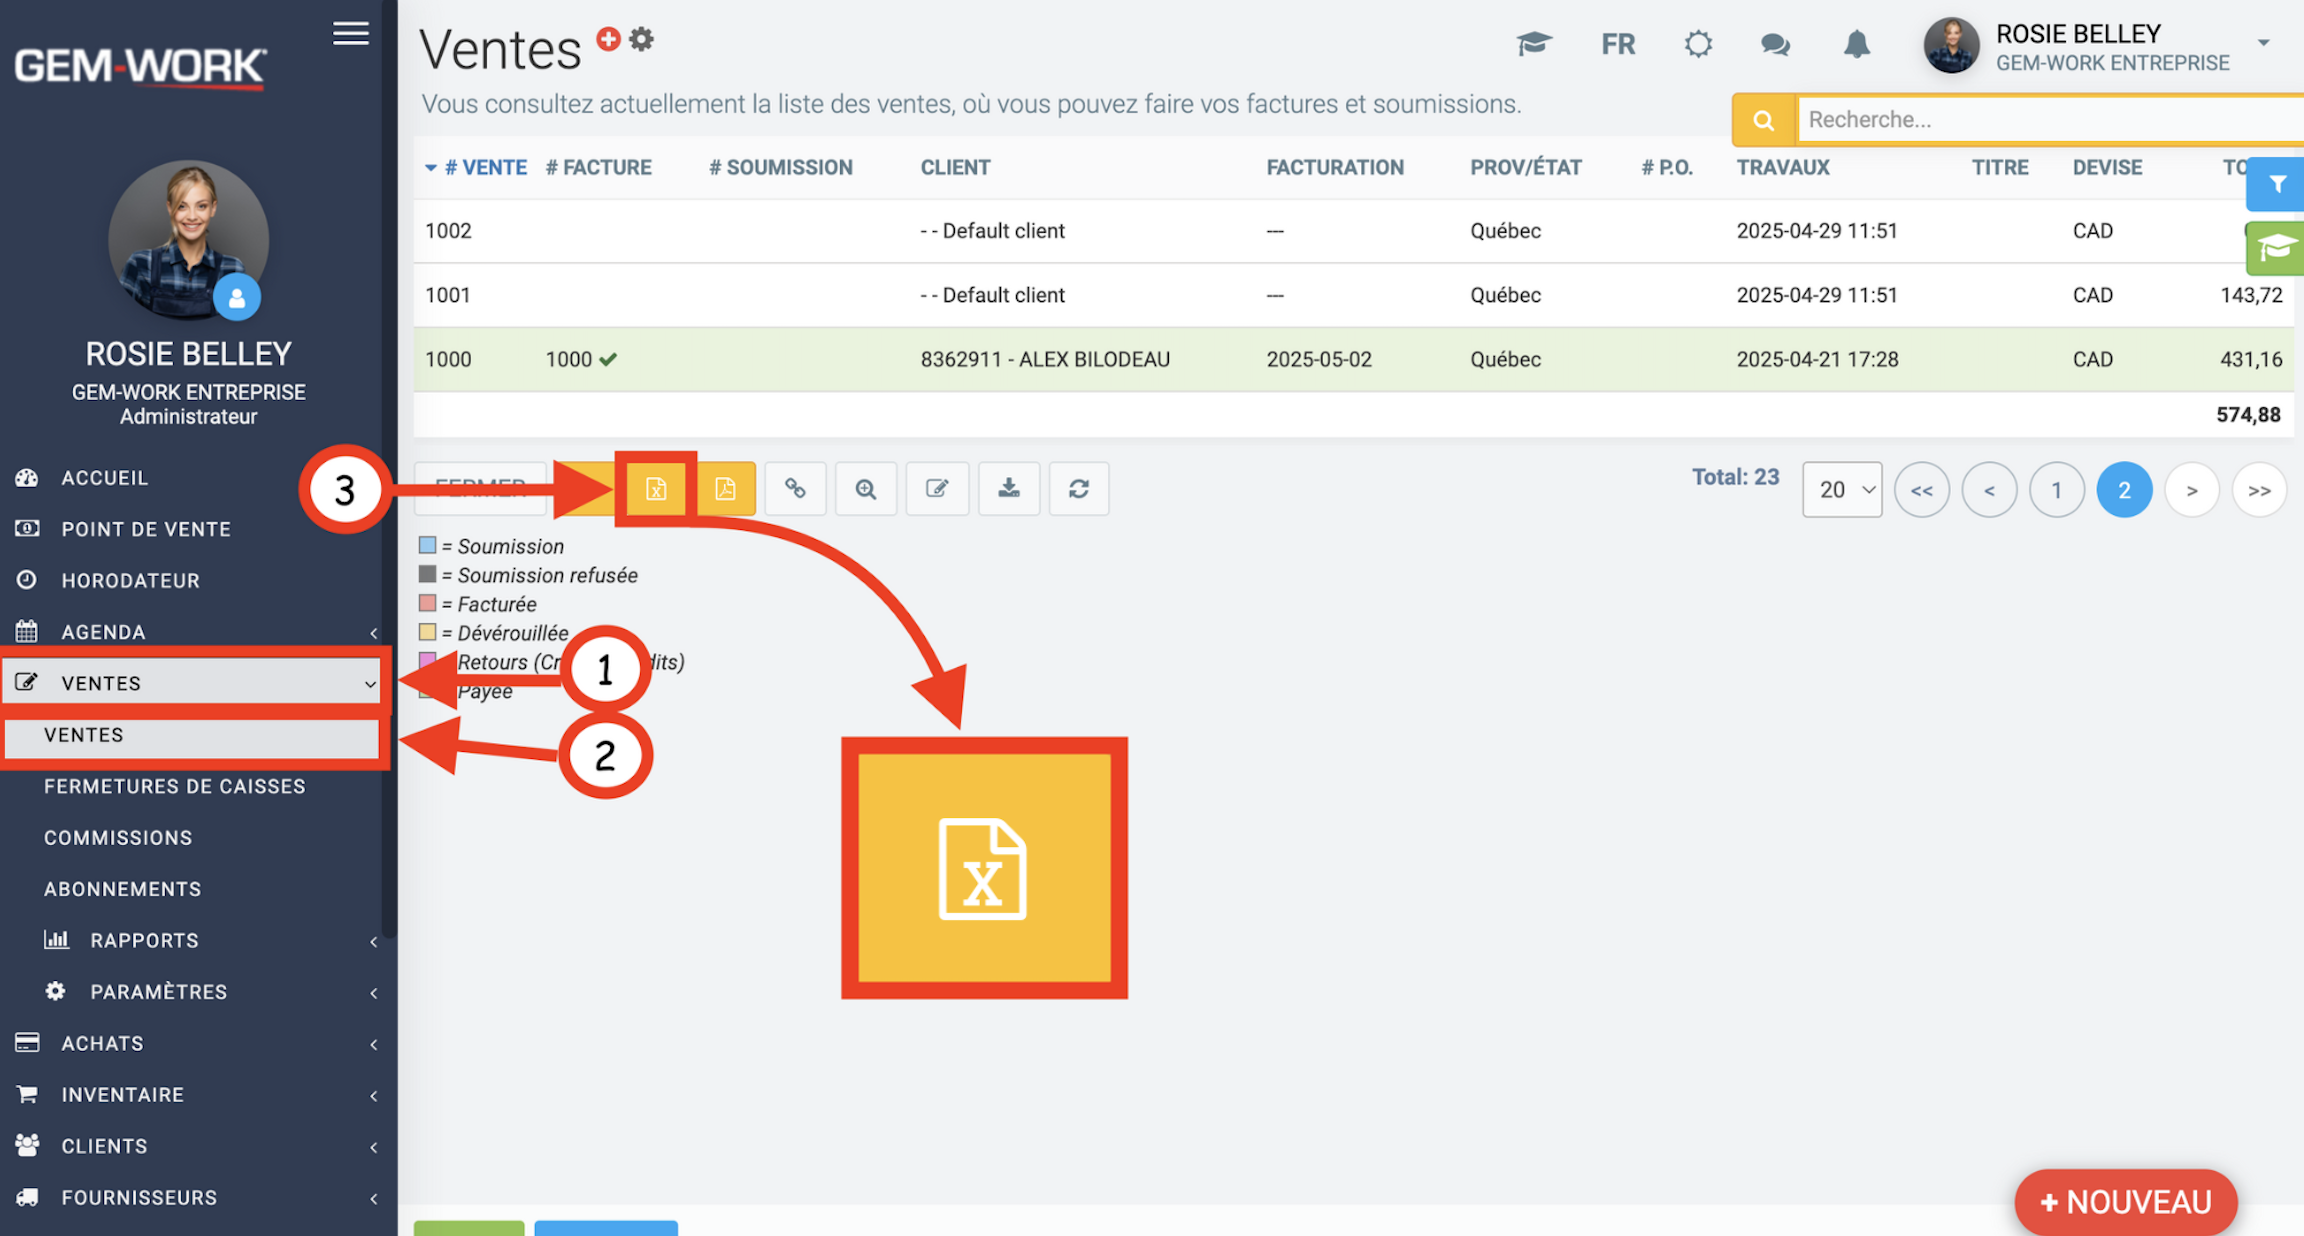Toggle the theme brightness icon
Image resolution: width=2304 pixels, height=1236 pixels.
[x=1698, y=45]
